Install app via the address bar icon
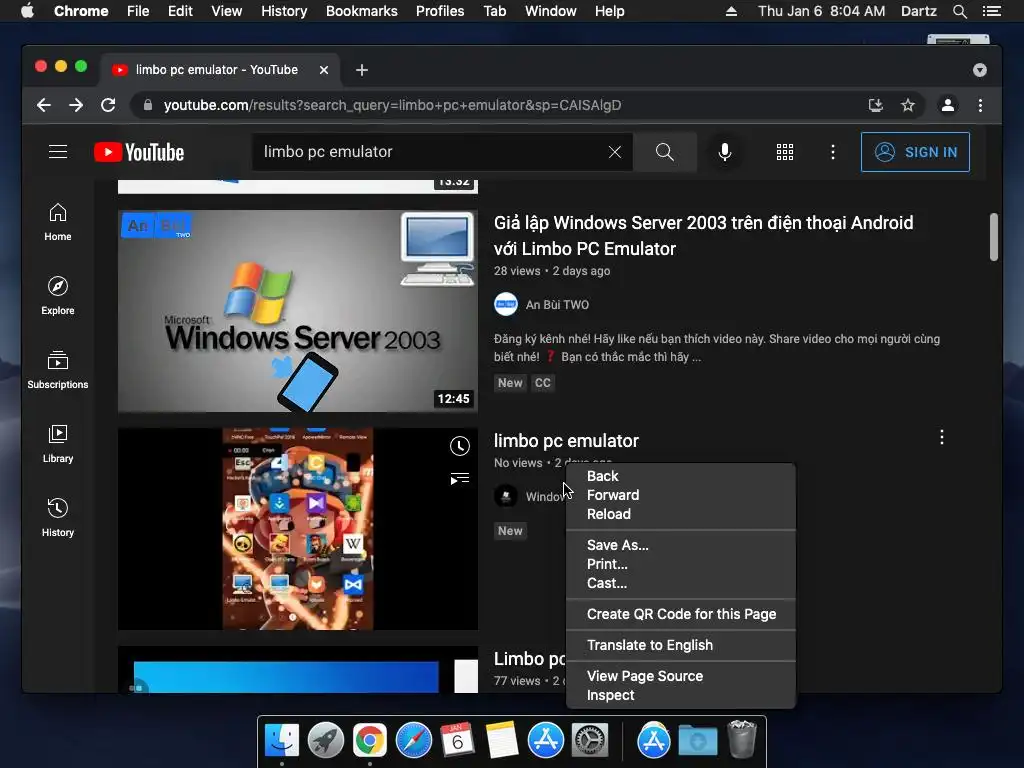 [876, 105]
